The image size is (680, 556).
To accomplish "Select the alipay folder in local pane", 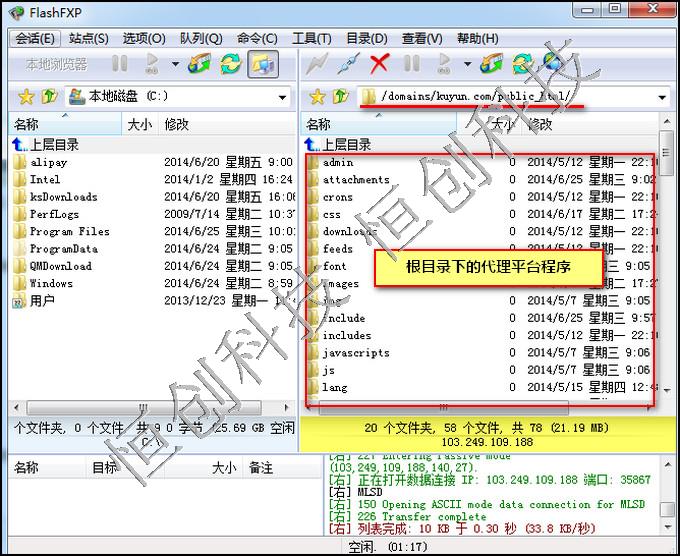I will [48, 162].
